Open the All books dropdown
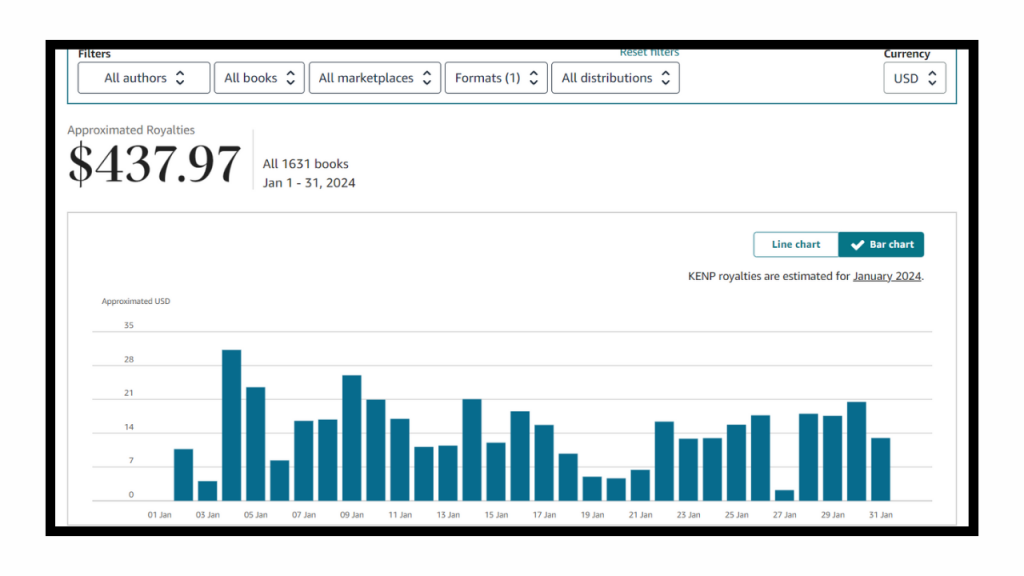 pyautogui.click(x=259, y=78)
